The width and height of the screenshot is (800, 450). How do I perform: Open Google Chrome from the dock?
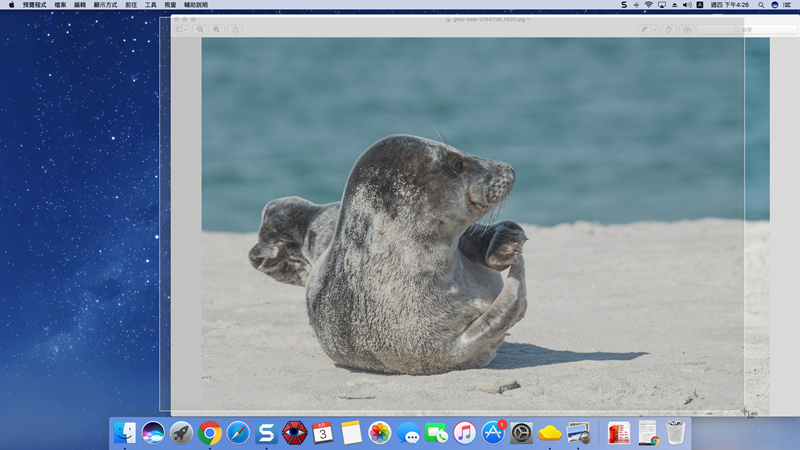(210, 433)
